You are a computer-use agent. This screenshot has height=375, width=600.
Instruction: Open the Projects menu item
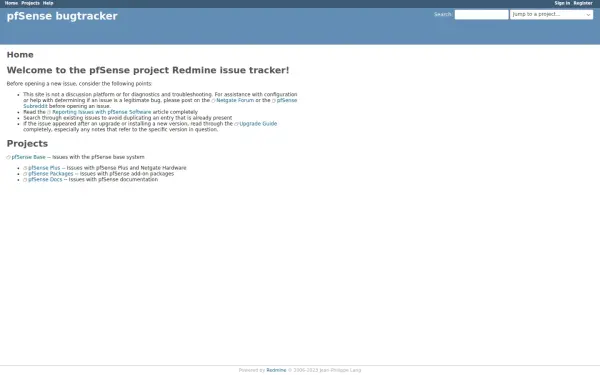point(30,3)
